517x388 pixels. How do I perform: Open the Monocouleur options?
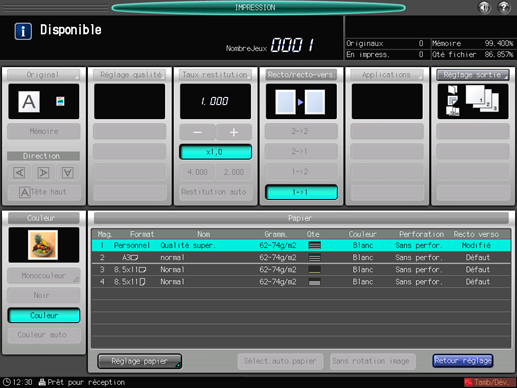click(x=44, y=276)
